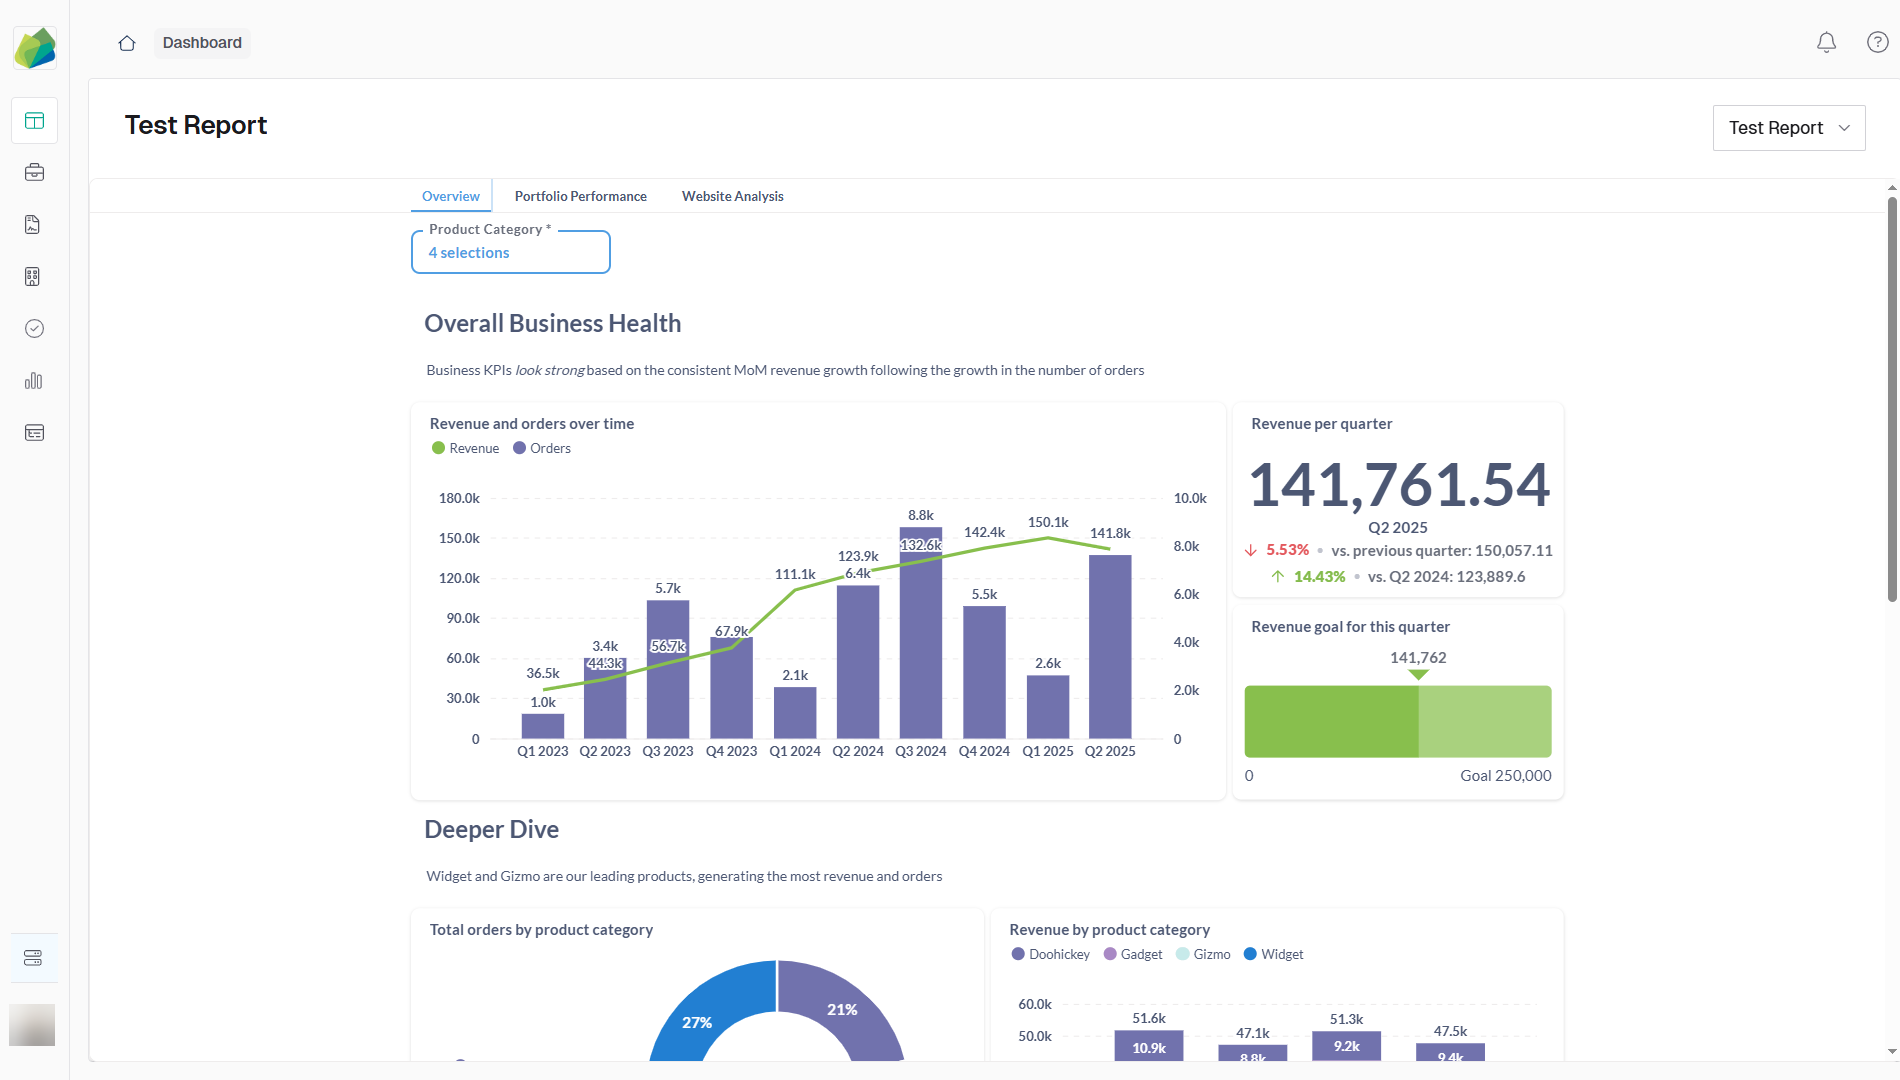1900x1080 pixels.
Task: Hide the Gizmo category via its legend item
Action: [x=1203, y=953]
